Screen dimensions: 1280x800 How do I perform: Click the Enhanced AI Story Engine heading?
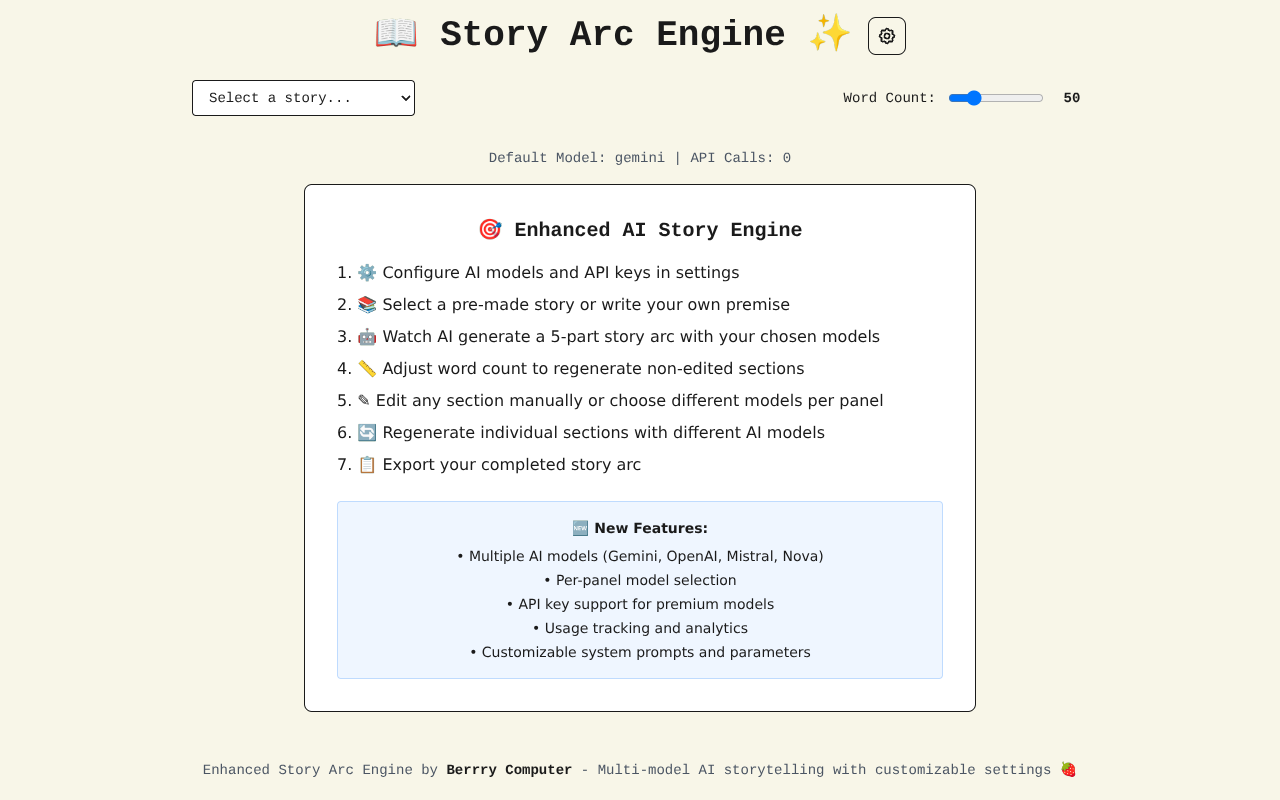(x=658, y=229)
